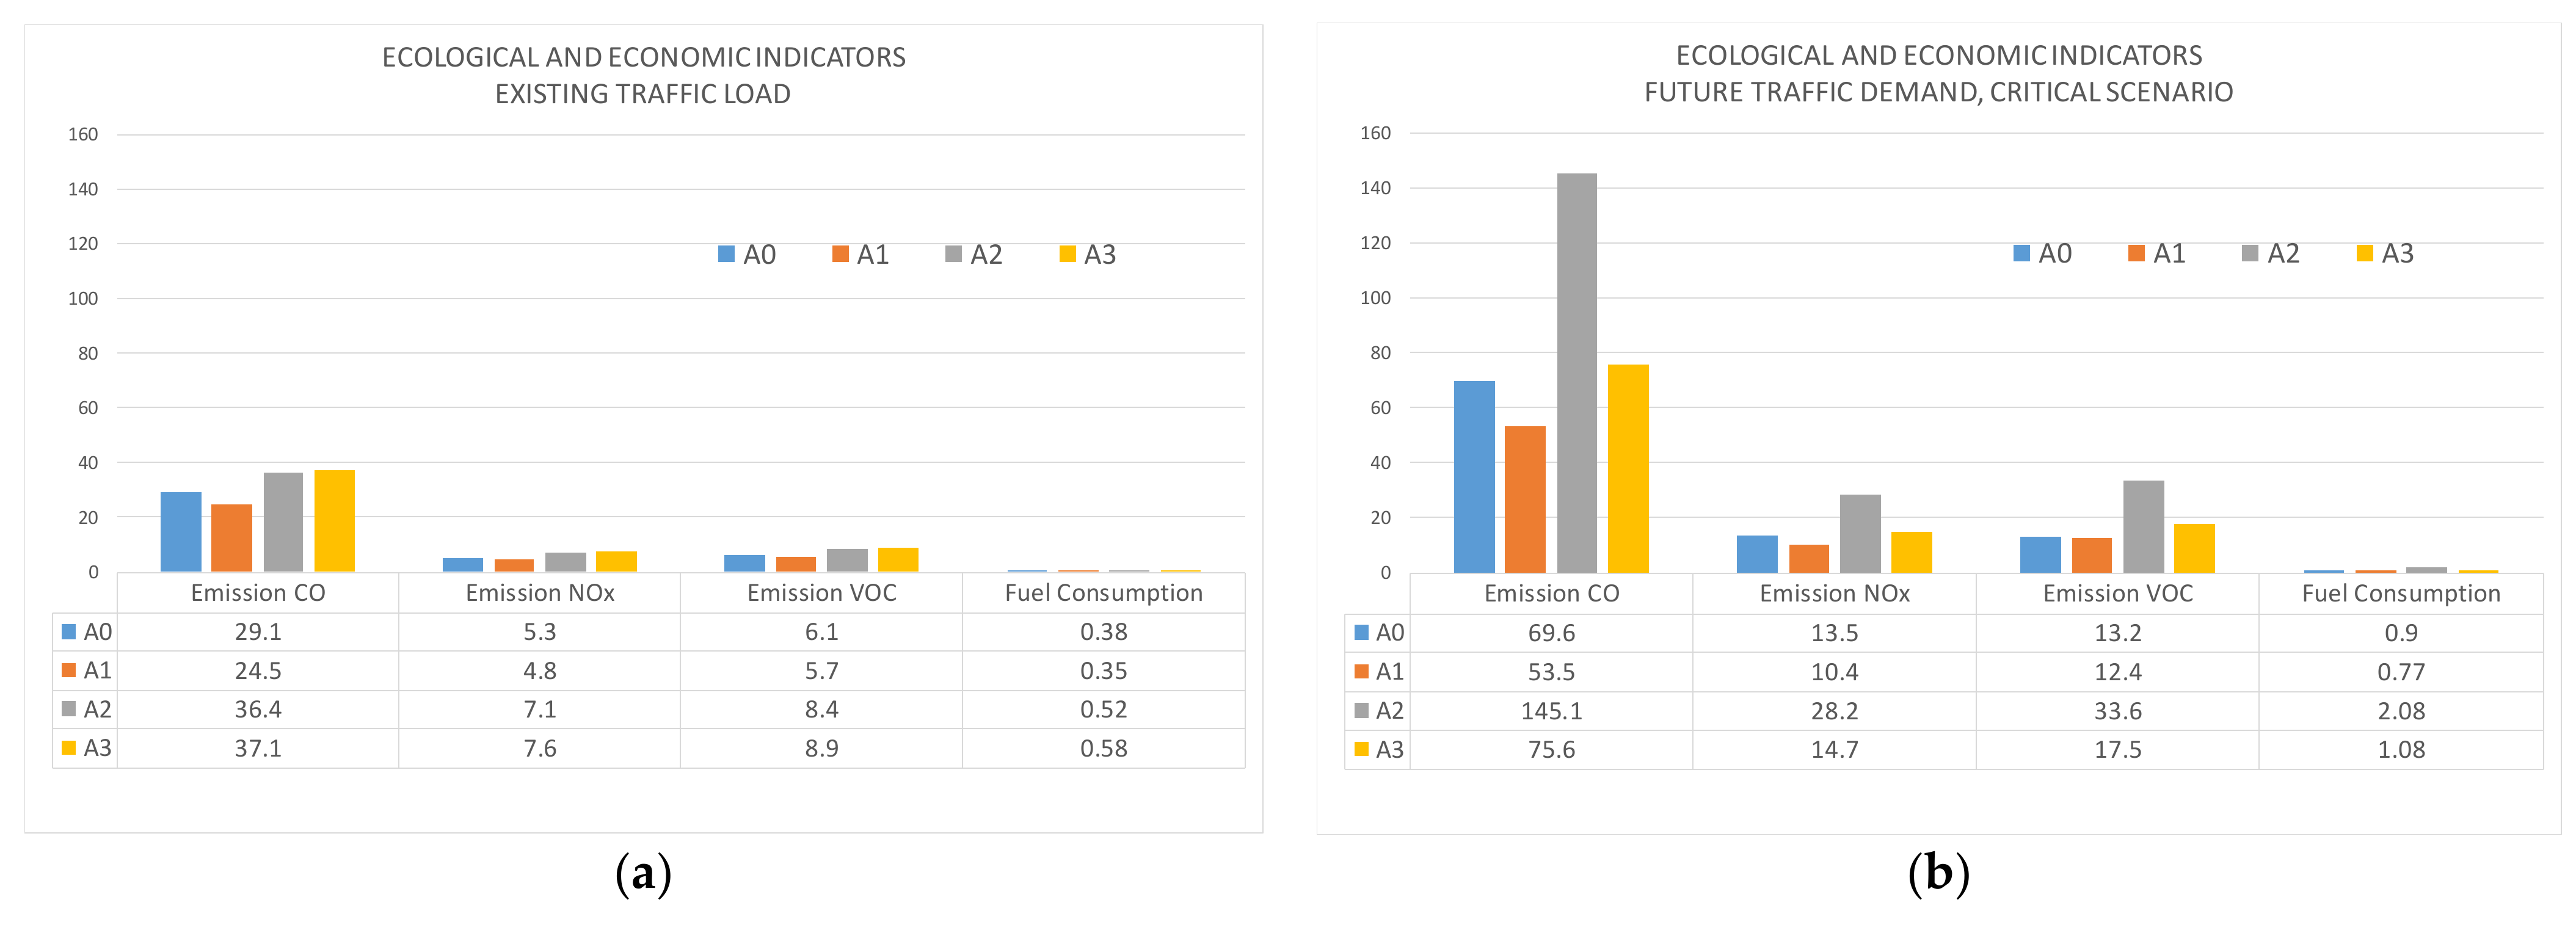This screenshot has height=930, width=2576.
Task: Select the value 28.2 under Emission NOx
Action: 1834,711
